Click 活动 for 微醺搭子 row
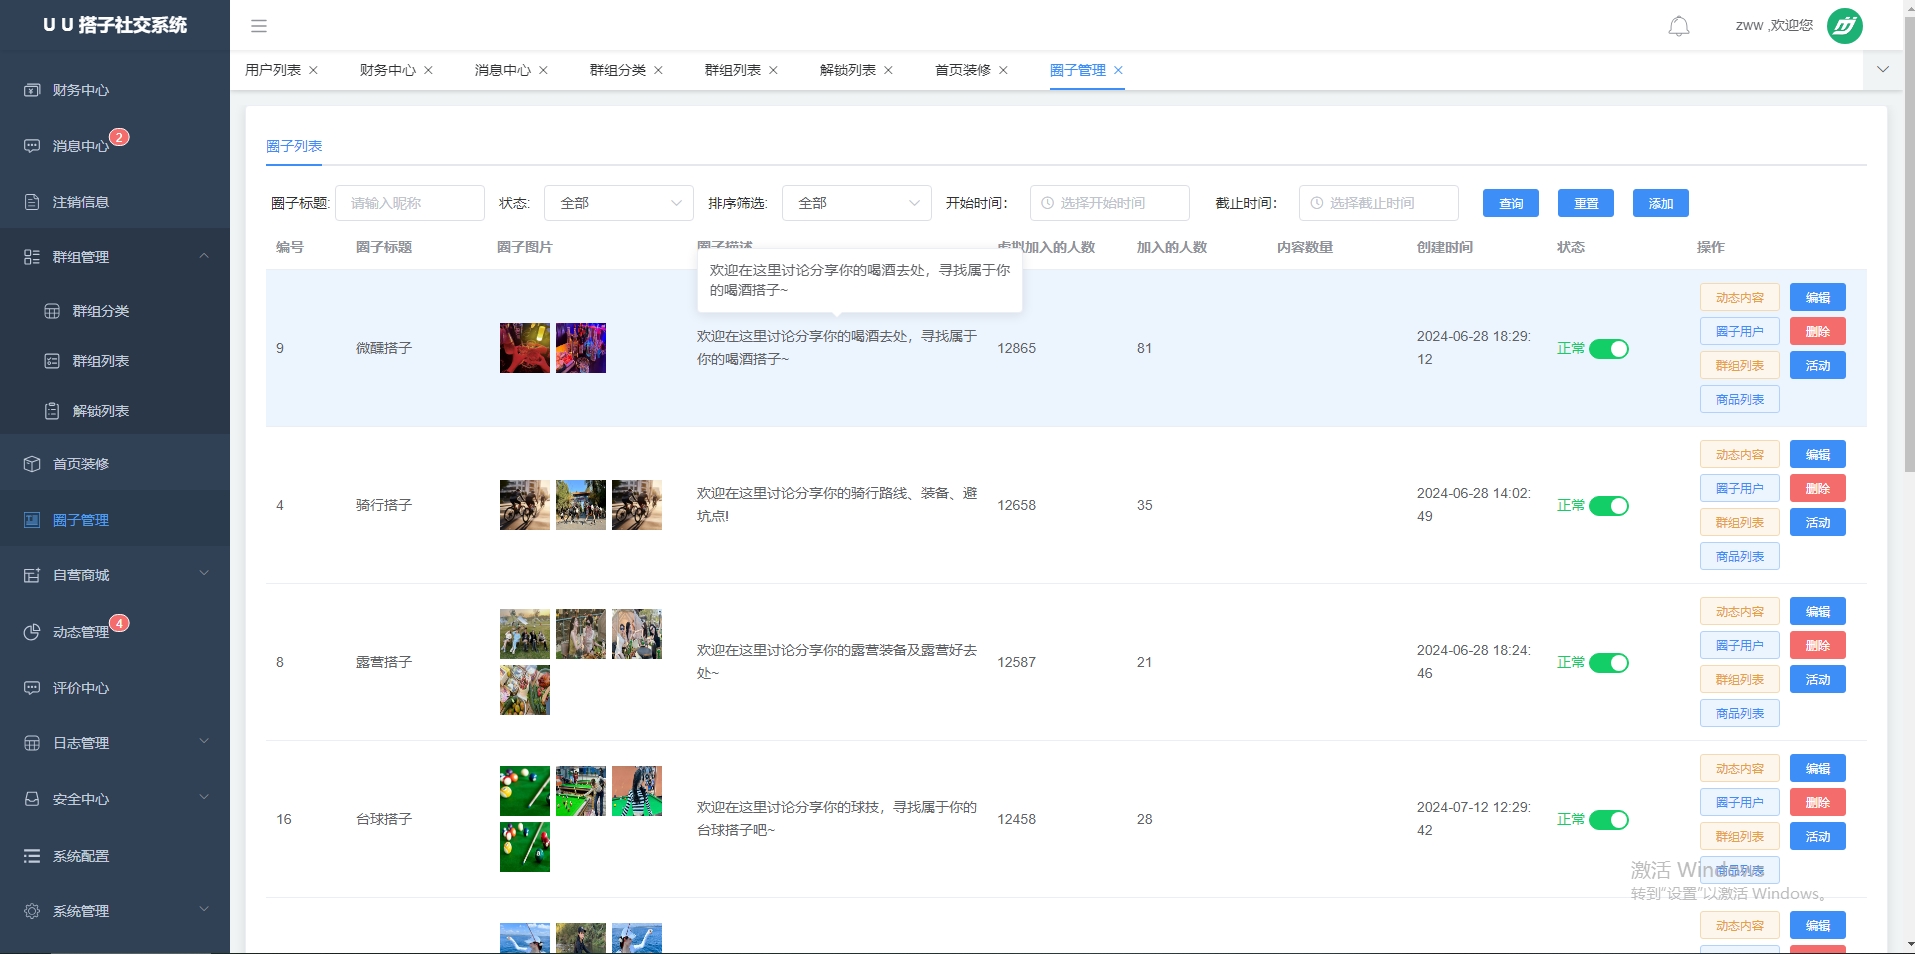The width and height of the screenshot is (1915, 954). (1818, 365)
